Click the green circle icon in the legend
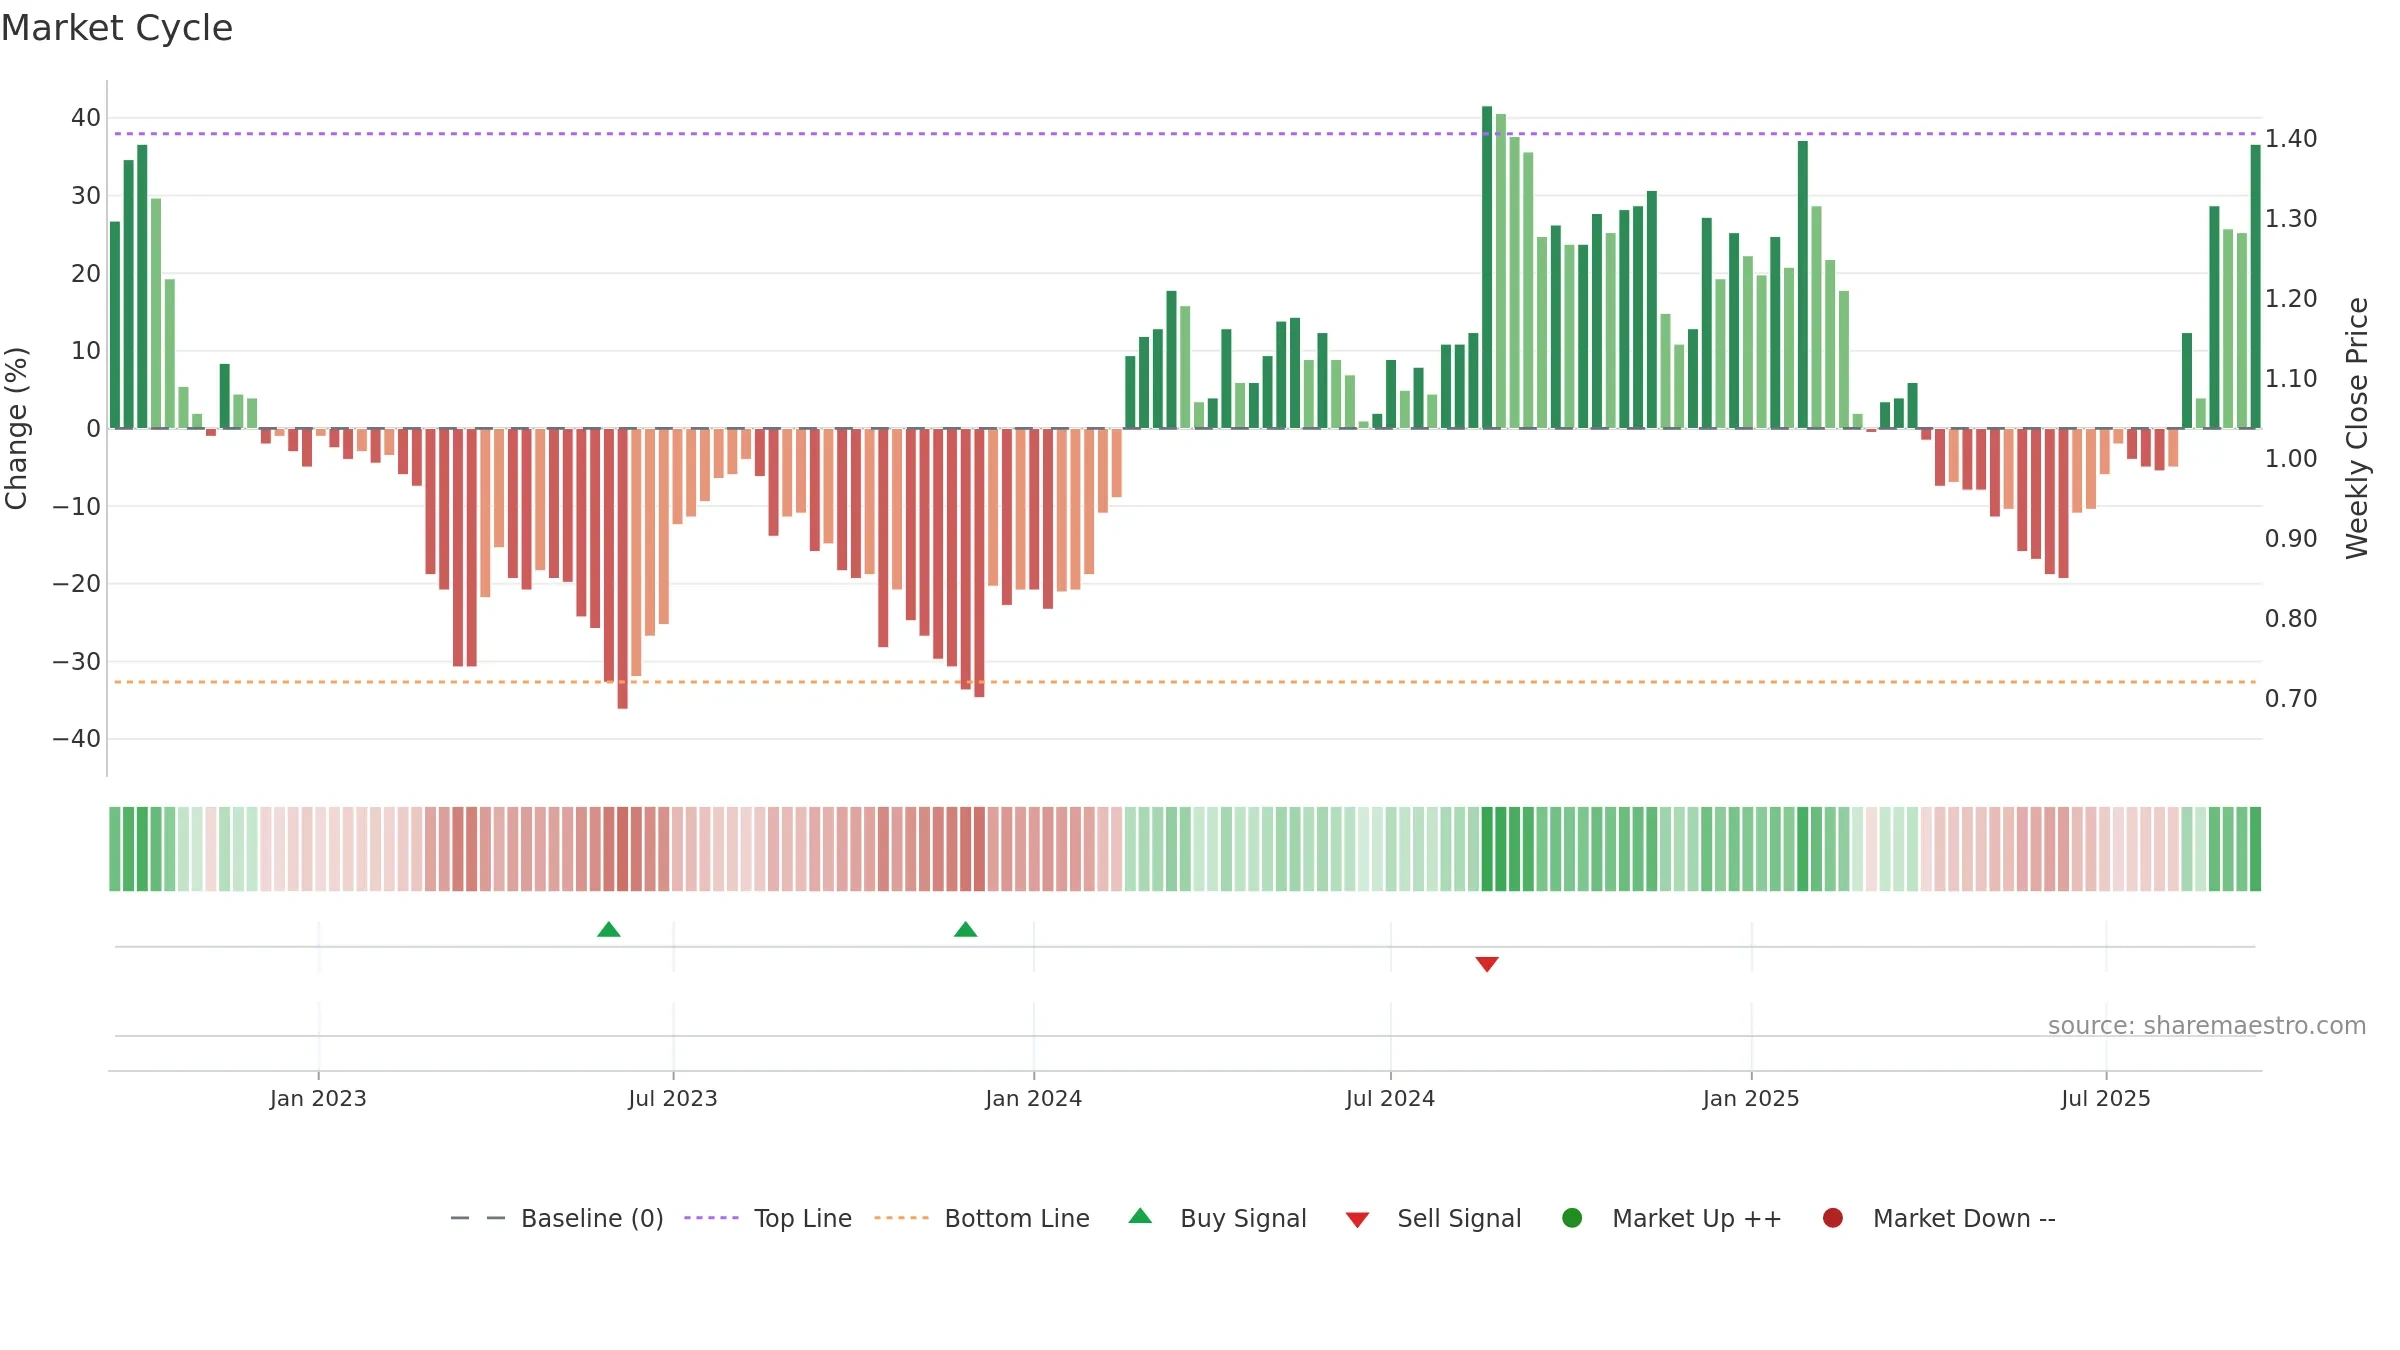Image resolution: width=2400 pixels, height=1350 pixels. click(1572, 1218)
